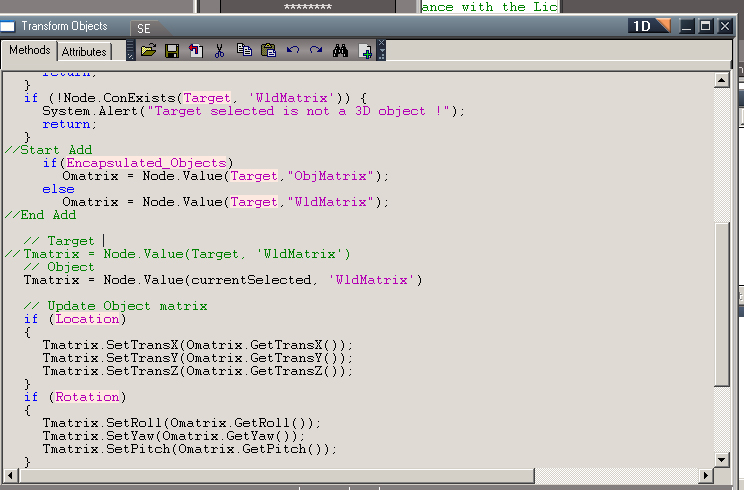744x490 pixels.
Task: Maximize the Transform Objects window
Action: (x=706, y=26)
